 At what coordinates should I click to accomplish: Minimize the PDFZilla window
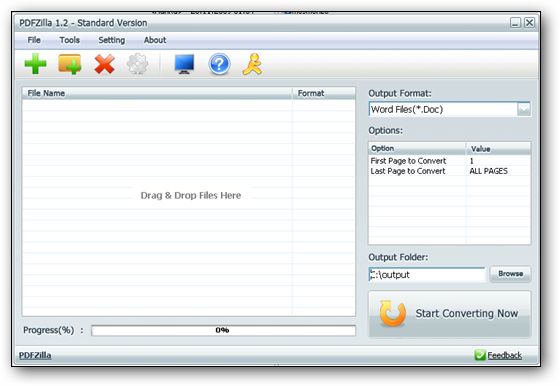(x=515, y=23)
